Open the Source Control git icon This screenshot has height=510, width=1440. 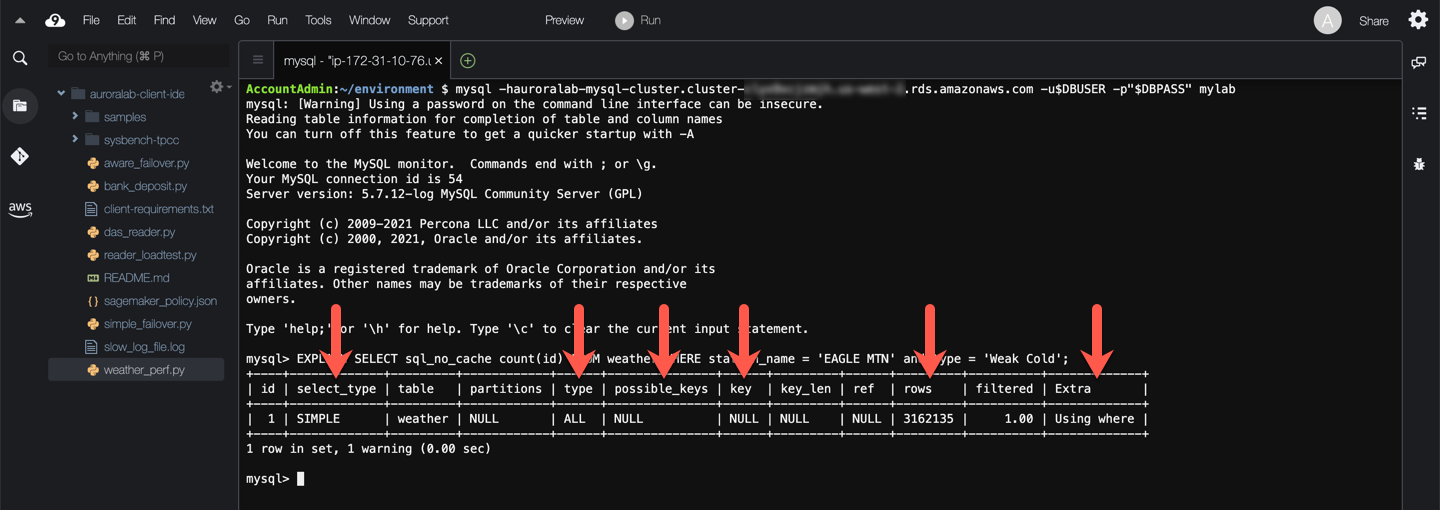click(x=20, y=156)
